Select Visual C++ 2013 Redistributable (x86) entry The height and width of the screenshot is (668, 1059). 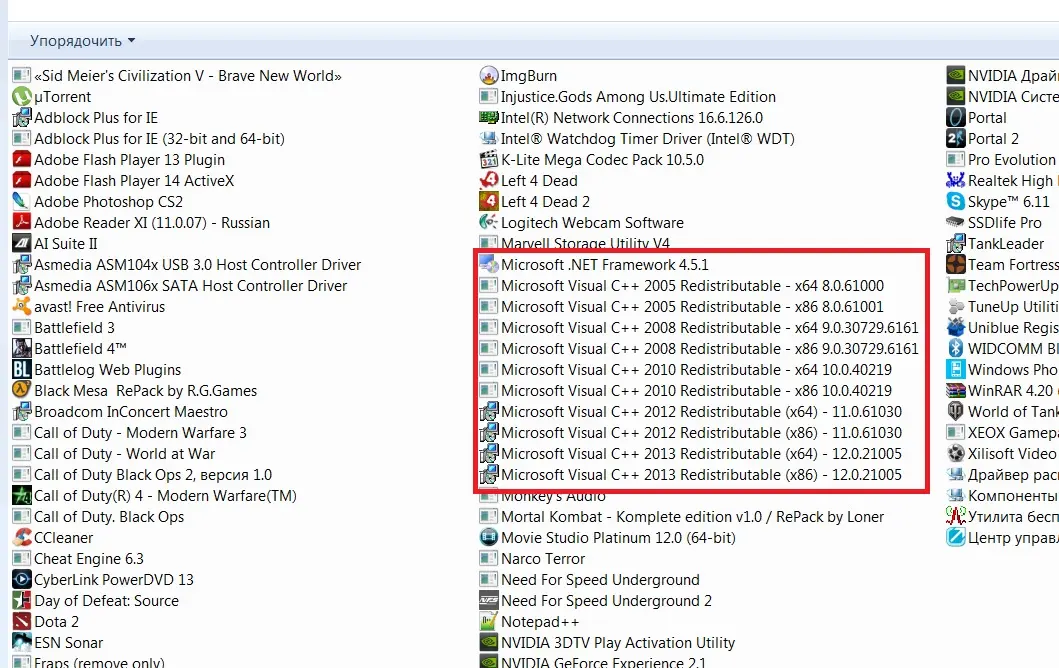coord(701,475)
